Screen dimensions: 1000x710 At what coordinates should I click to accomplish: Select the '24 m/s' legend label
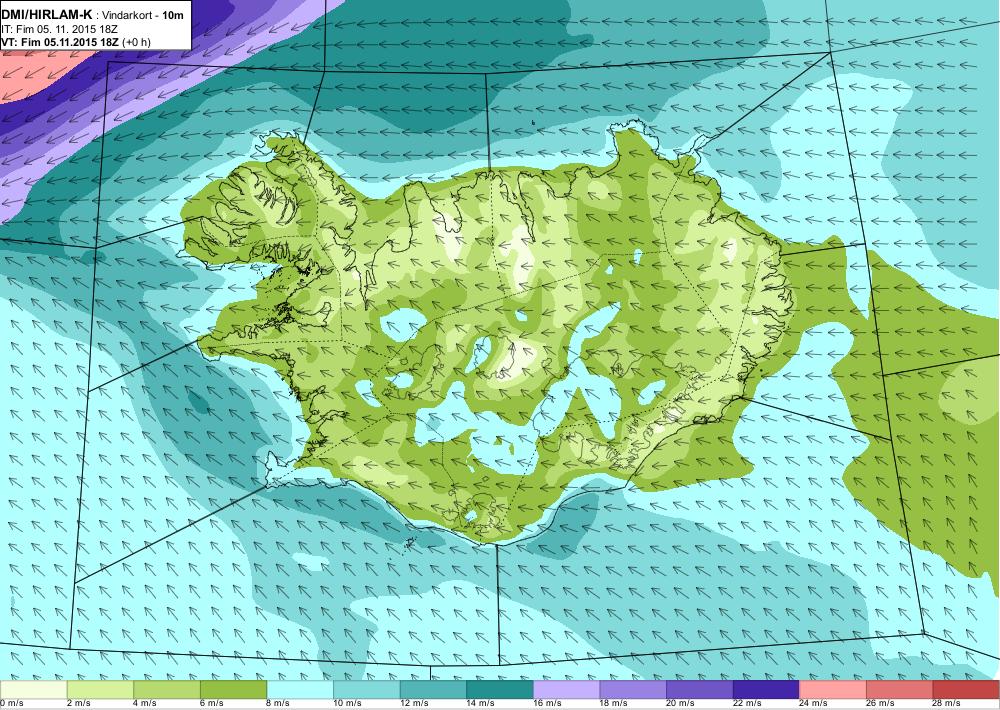pyautogui.click(x=814, y=704)
